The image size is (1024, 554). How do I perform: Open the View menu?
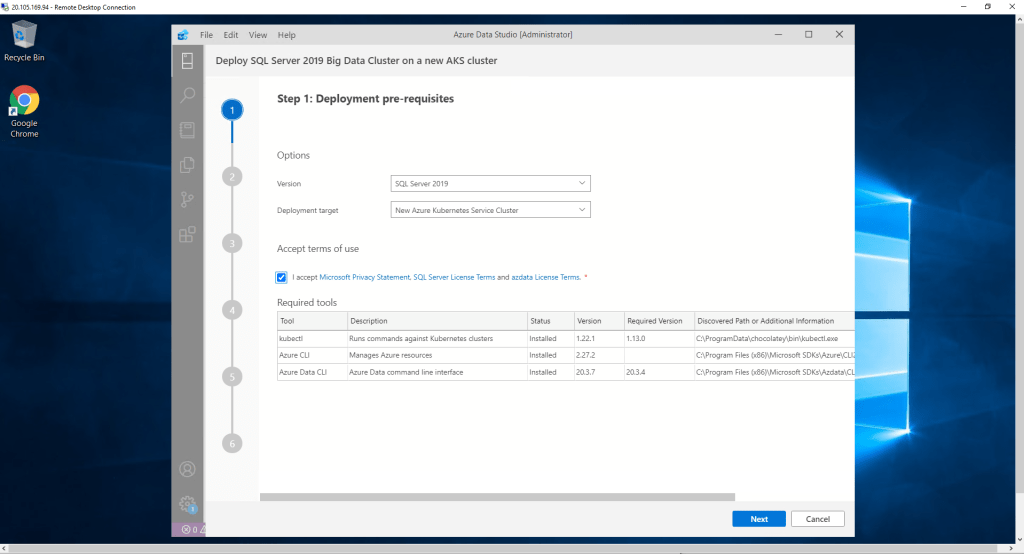(x=257, y=34)
